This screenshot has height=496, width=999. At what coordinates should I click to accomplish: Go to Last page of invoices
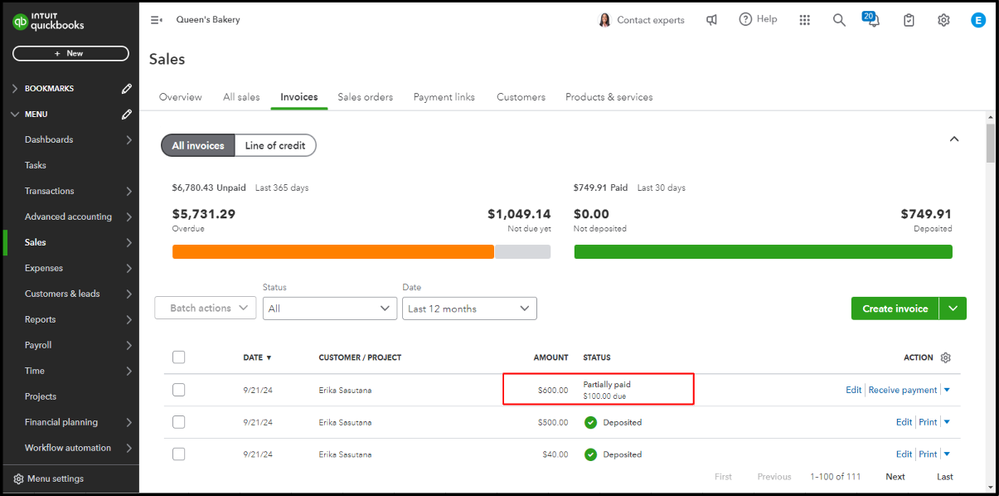945,476
